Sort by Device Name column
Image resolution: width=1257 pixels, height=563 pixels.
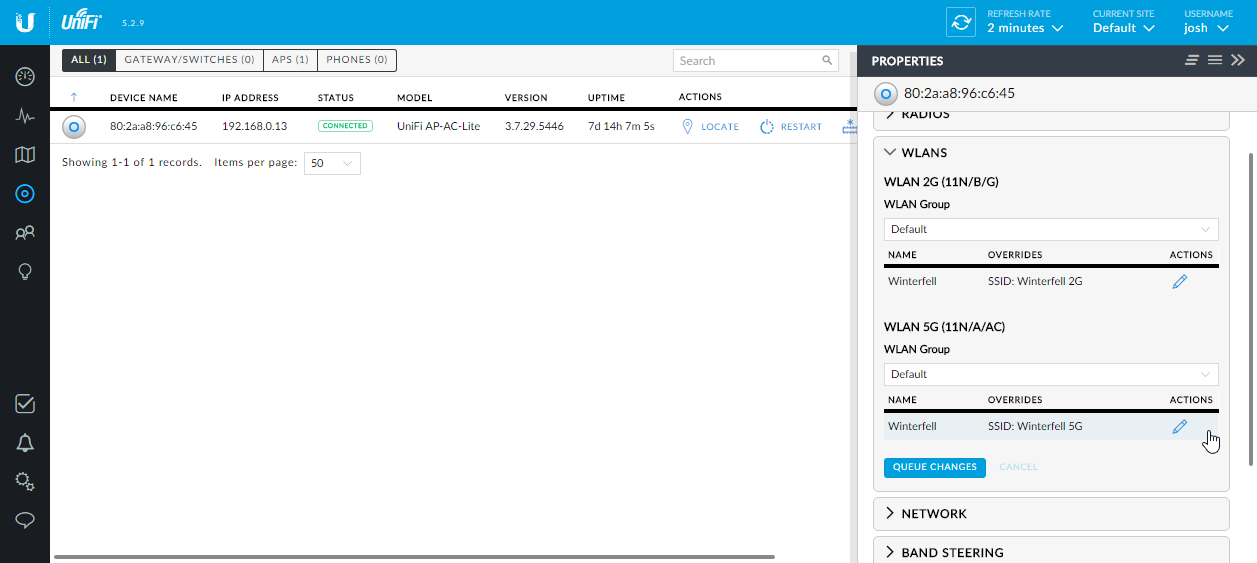[x=144, y=98]
